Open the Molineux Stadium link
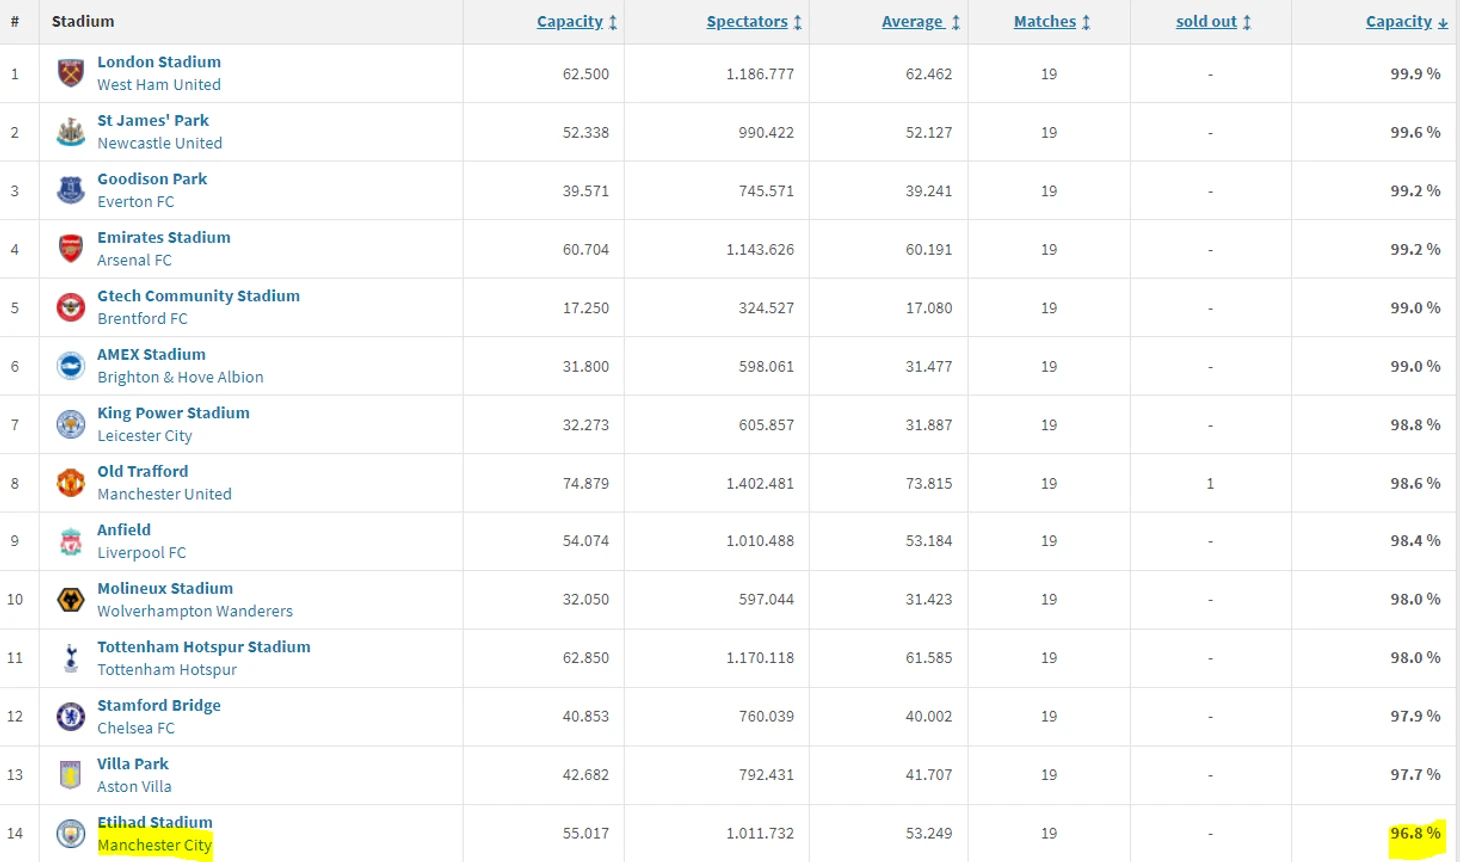This screenshot has height=862, width=1460. coord(165,588)
